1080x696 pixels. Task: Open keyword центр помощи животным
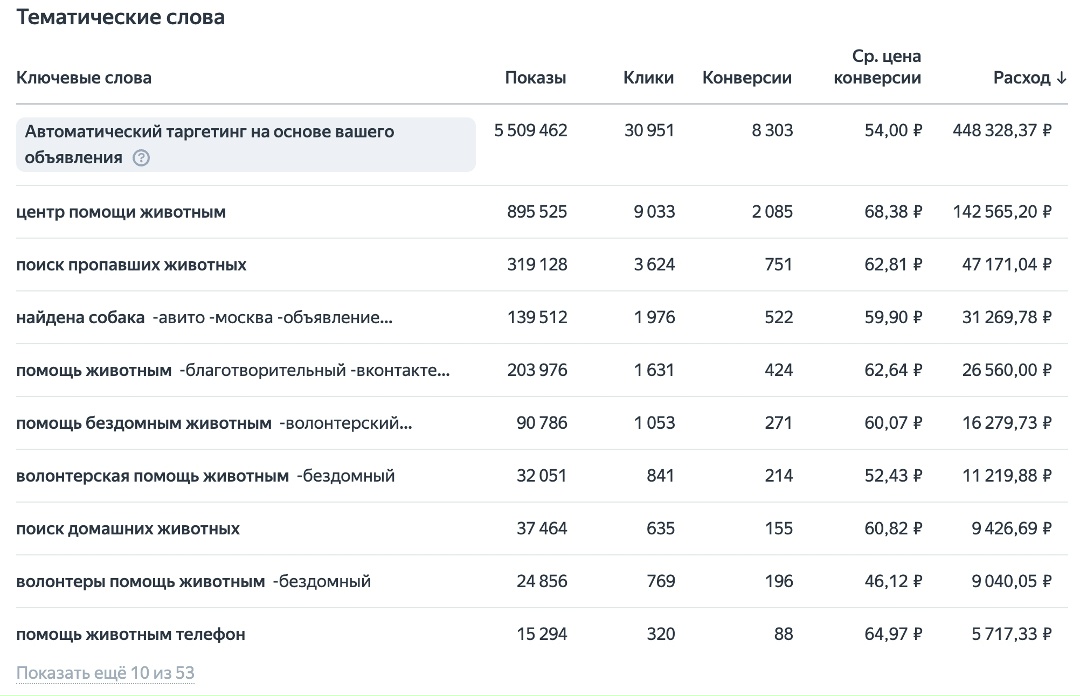click(x=121, y=212)
